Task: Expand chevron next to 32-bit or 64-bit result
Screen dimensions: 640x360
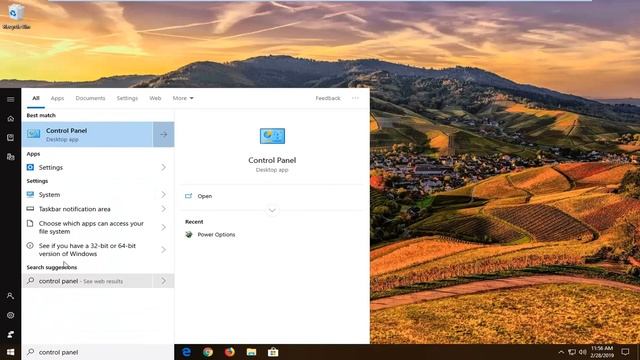Action: click(x=164, y=250)
